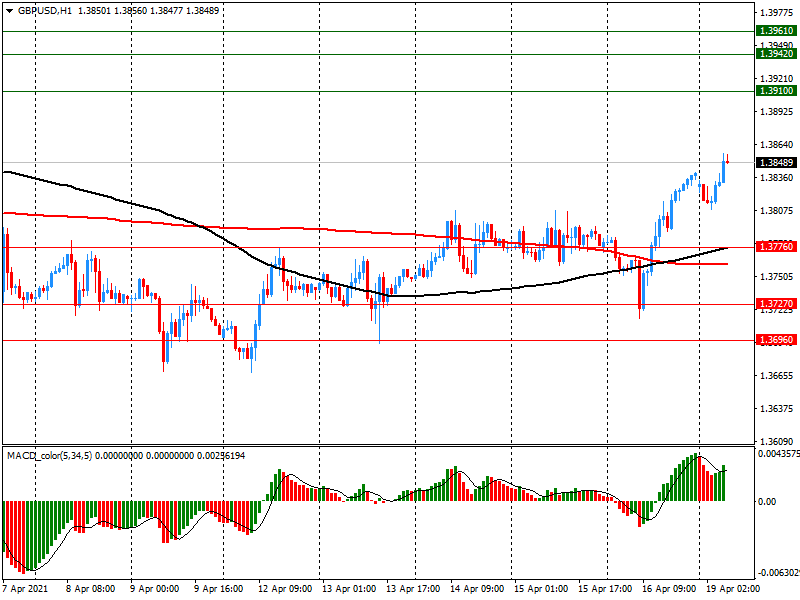Select the 16 Apr 09:00 time label
800x600 pixels.
(x=667, y=589)
